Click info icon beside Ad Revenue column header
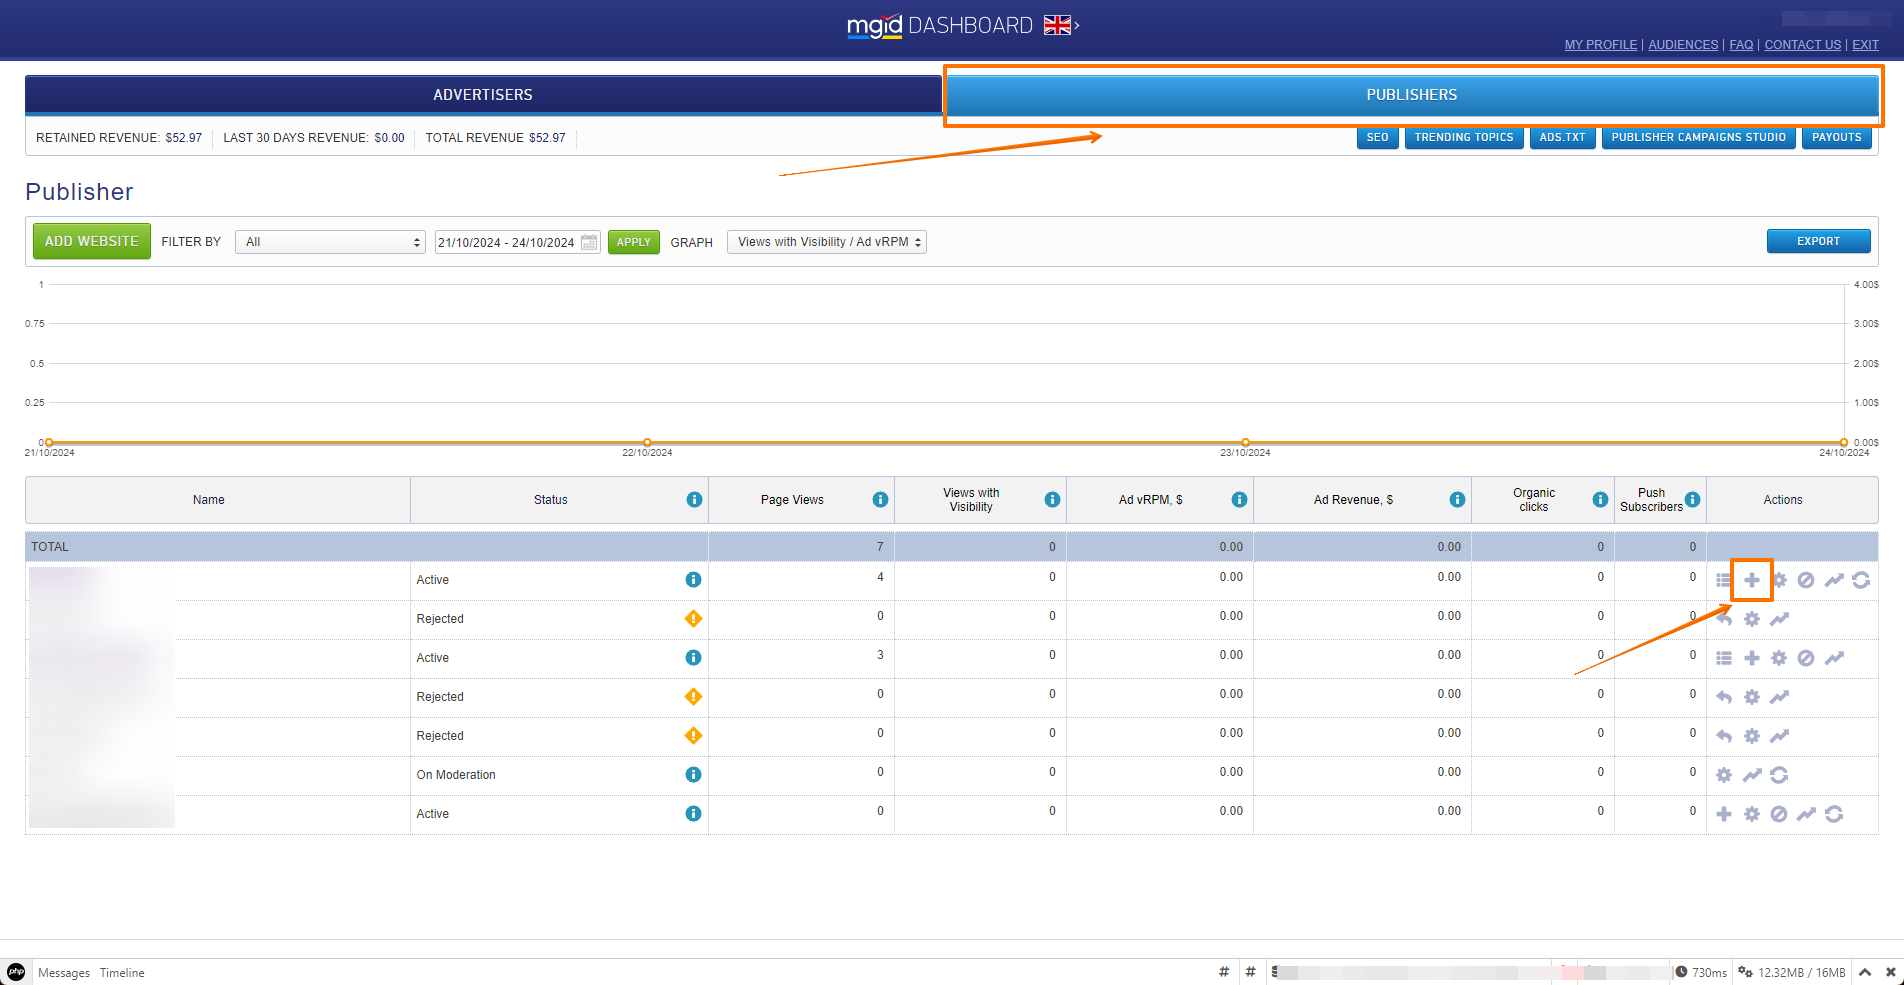 1457,500
